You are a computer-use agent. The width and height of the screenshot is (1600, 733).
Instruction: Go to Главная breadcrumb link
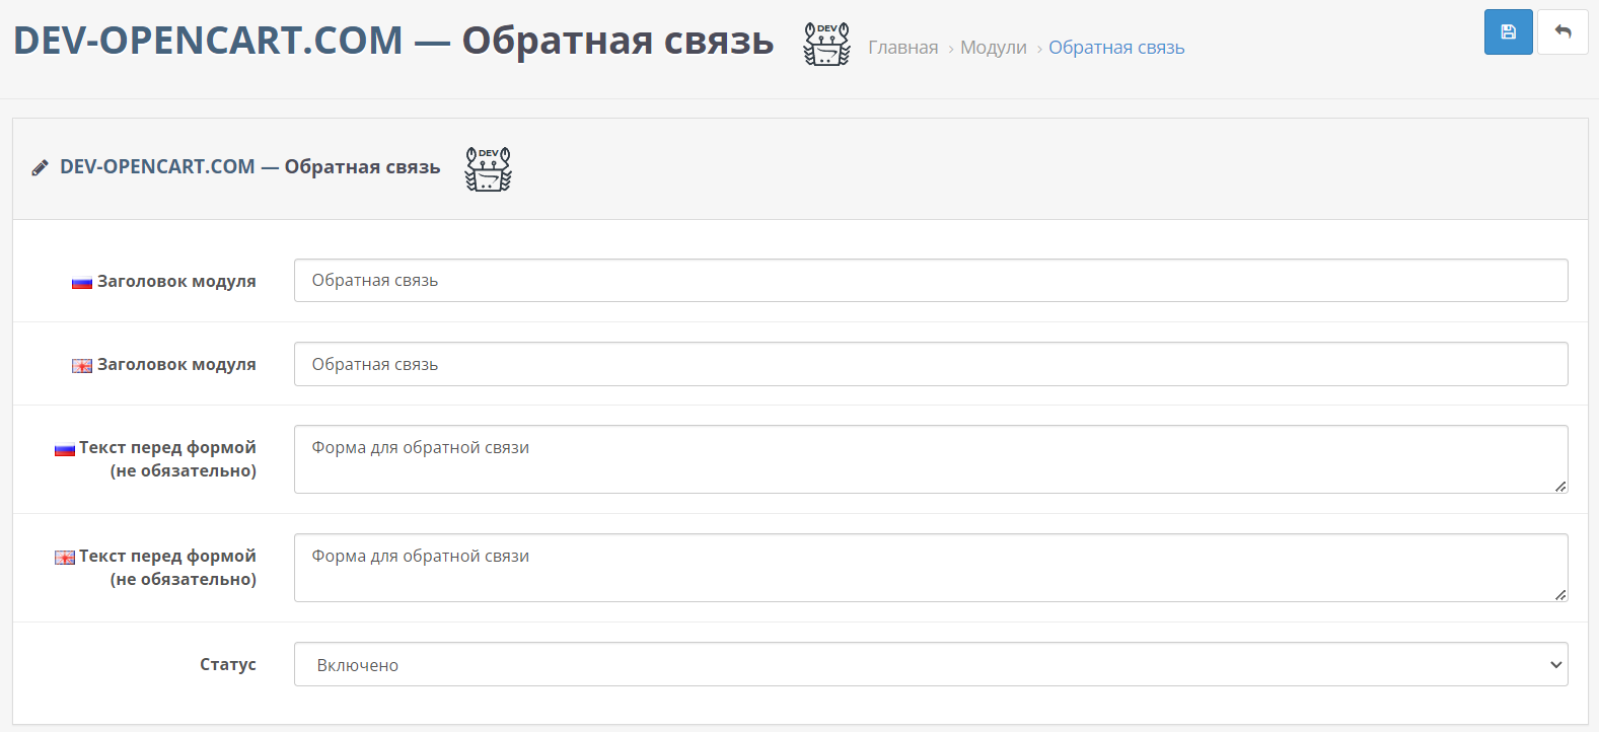pyautogui.click(x=903, y=47)
